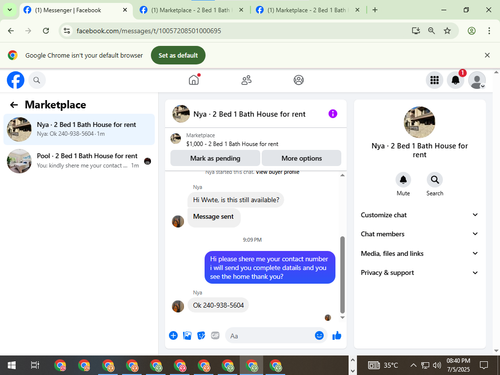Click the chat scroll down arrow
This screenshot has height=375, width=500.
(342, 318)
